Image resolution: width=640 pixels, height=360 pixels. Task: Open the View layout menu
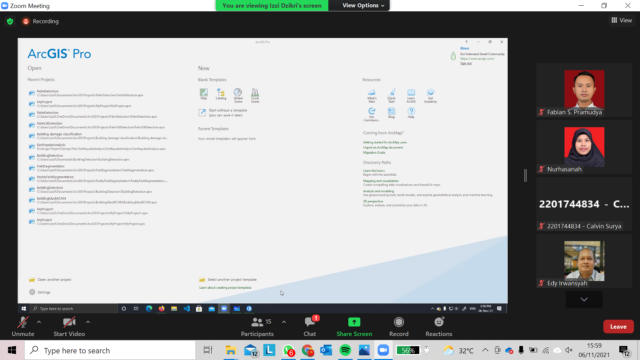622,20
